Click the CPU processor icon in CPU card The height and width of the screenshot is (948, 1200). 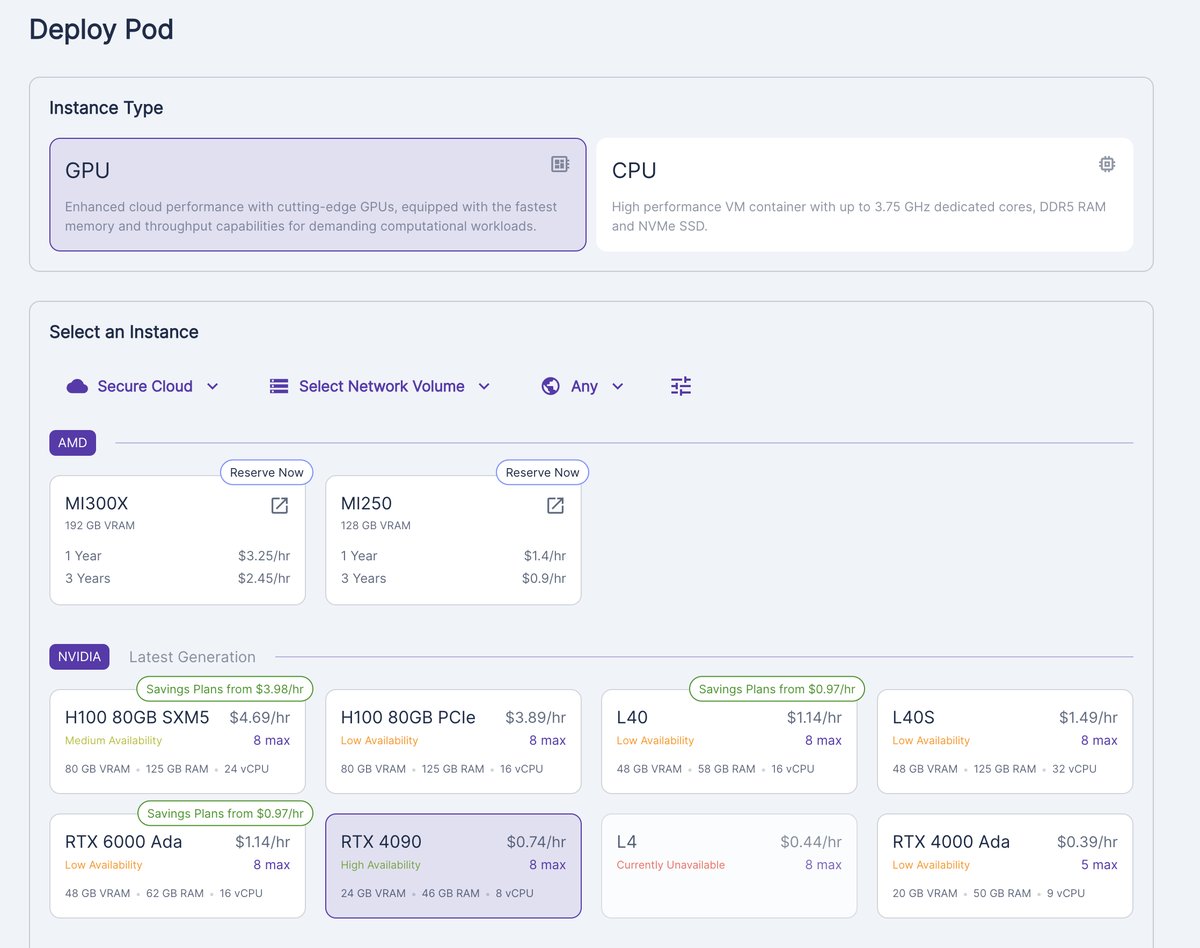click(1107, 164)
